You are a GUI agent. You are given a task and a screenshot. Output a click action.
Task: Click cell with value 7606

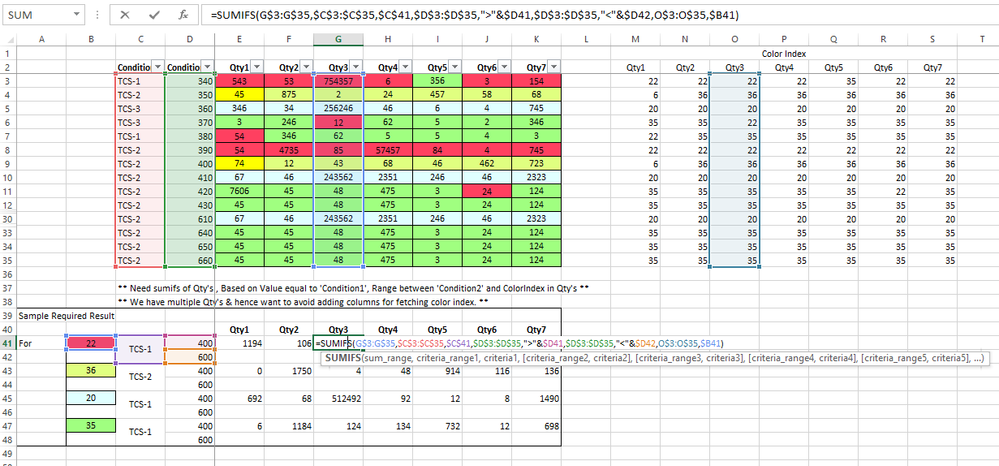pos(239,189)
